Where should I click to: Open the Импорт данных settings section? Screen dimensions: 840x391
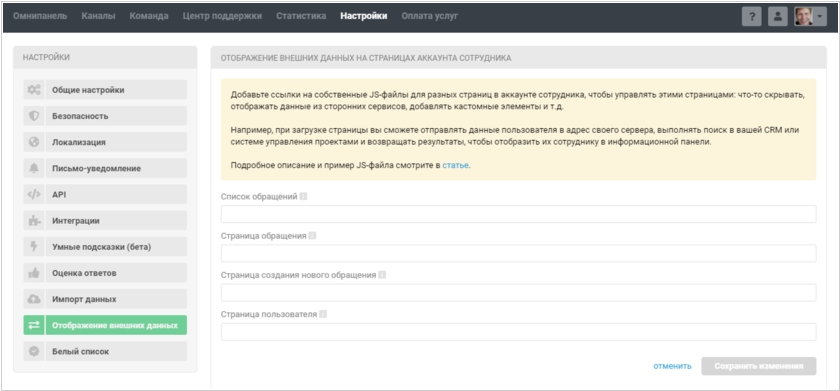105,299
